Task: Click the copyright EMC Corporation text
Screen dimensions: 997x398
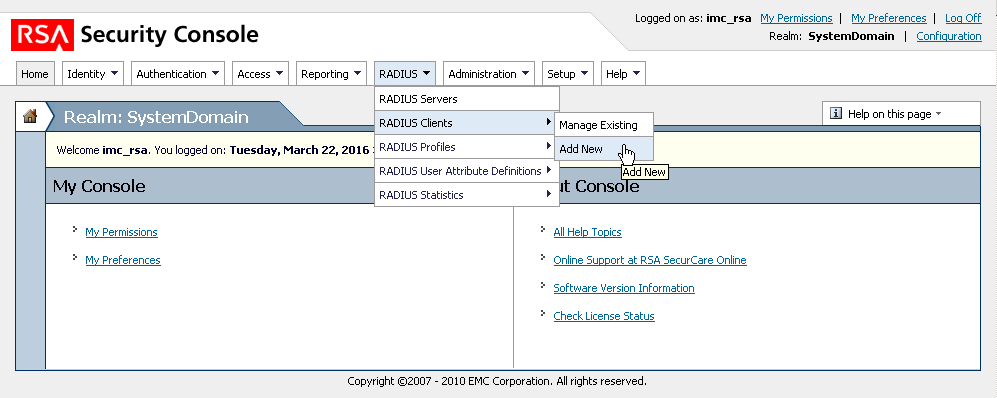Action: [497, 381]
